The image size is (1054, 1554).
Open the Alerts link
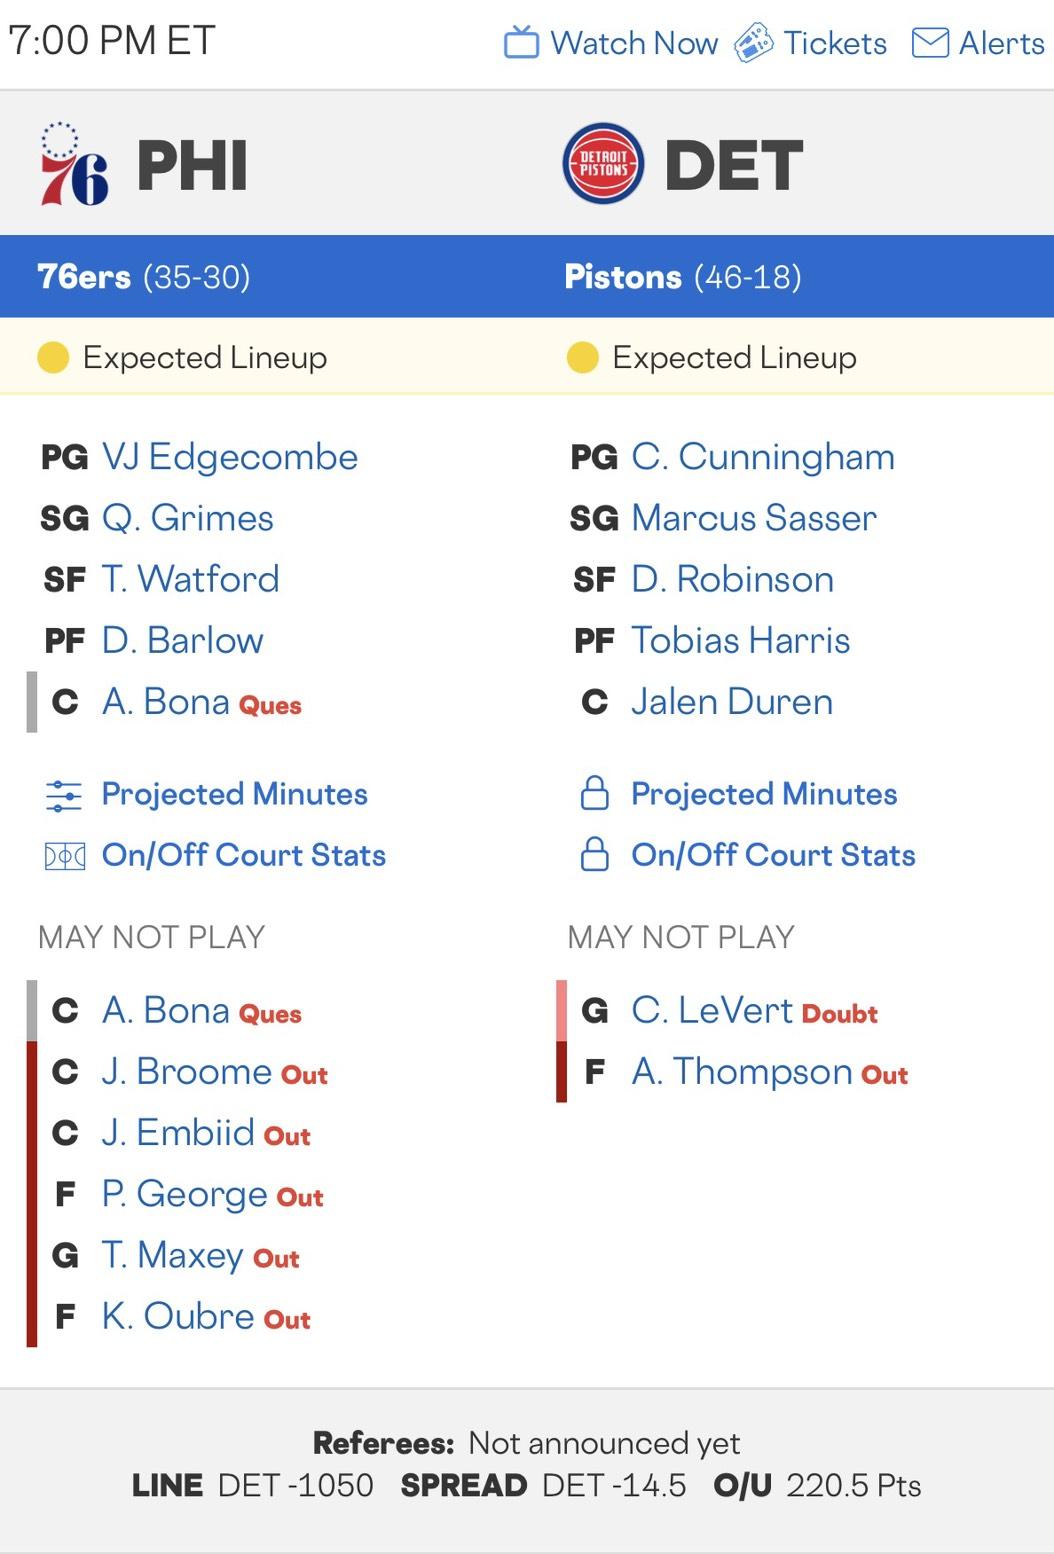[1001, 43]
